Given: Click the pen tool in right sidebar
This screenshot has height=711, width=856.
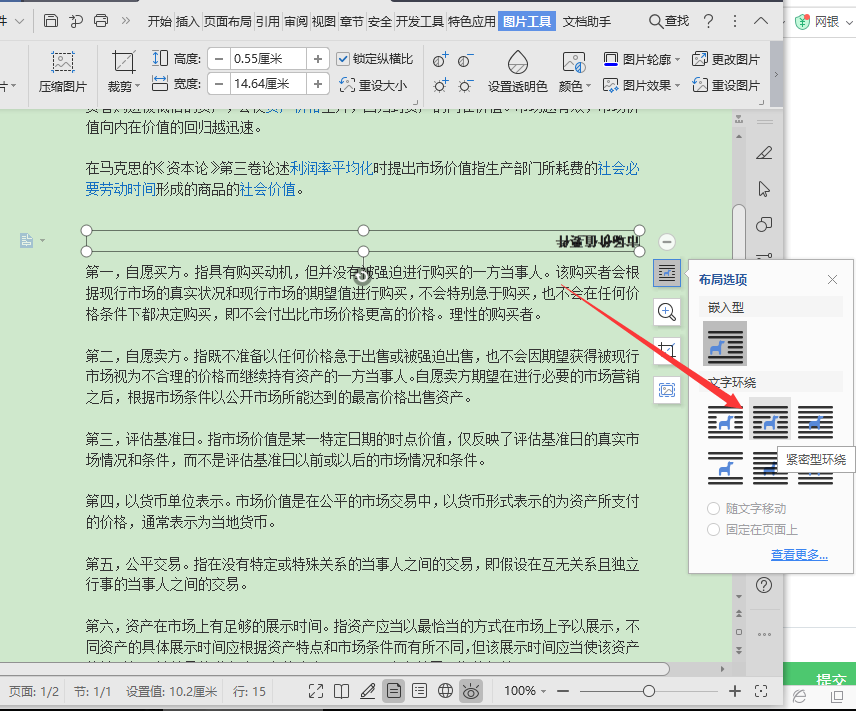Looking at the screenshot, I should pos(764,153).
